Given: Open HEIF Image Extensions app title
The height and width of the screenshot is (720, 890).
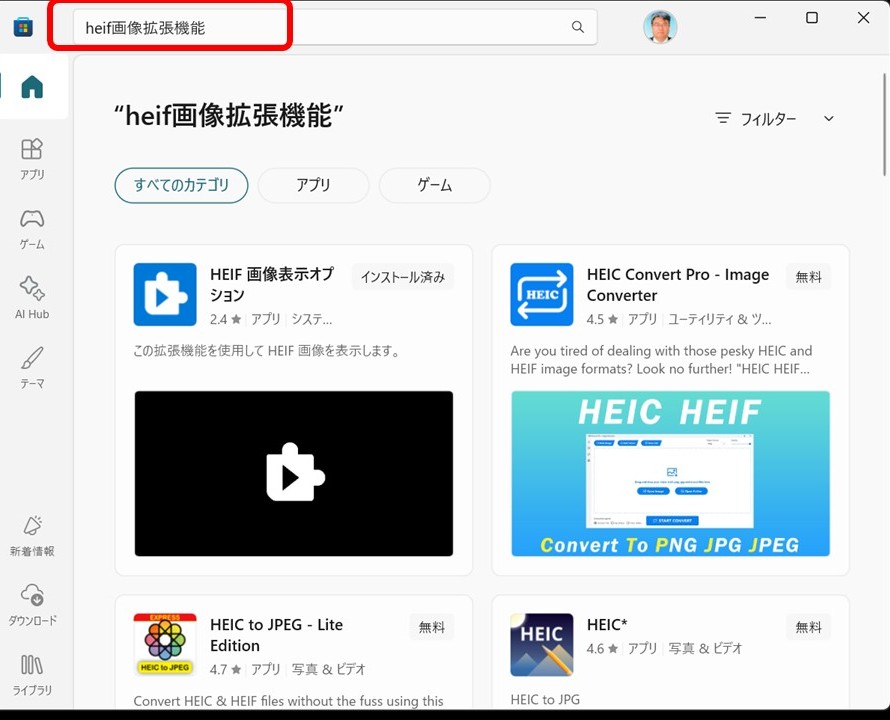Looking at the screenshot, I should point(272,284).
